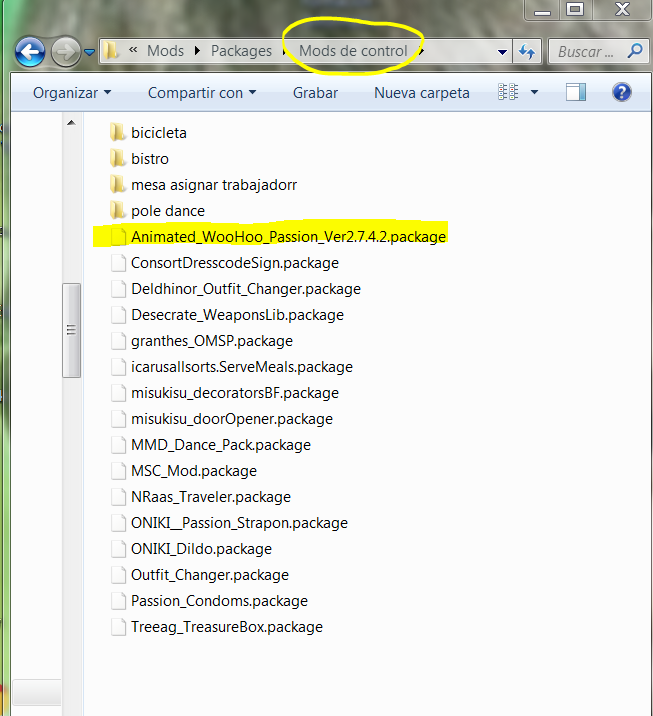The width and height of the screenshot is (653, 716).
Task: Open the Organizar menu
Action: [x=72, y=93]
